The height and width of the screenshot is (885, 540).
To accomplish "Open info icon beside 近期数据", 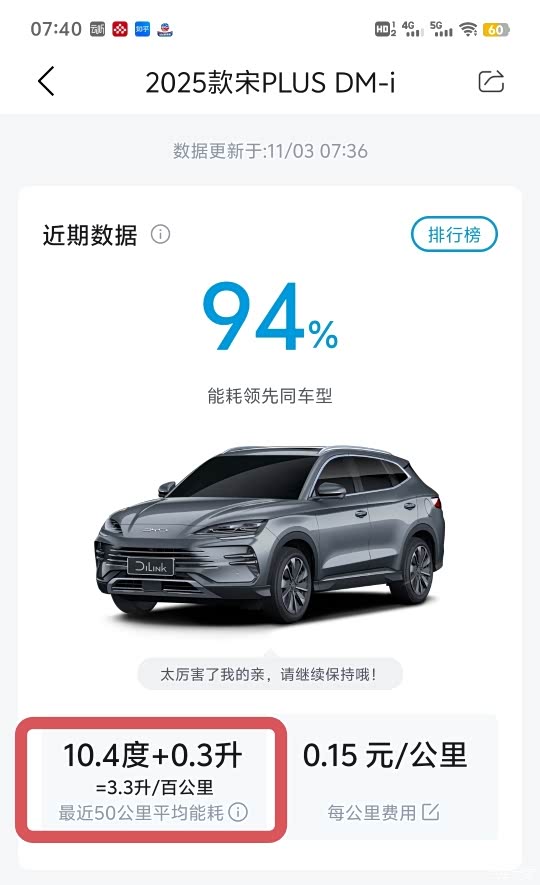I will point(160,234).
